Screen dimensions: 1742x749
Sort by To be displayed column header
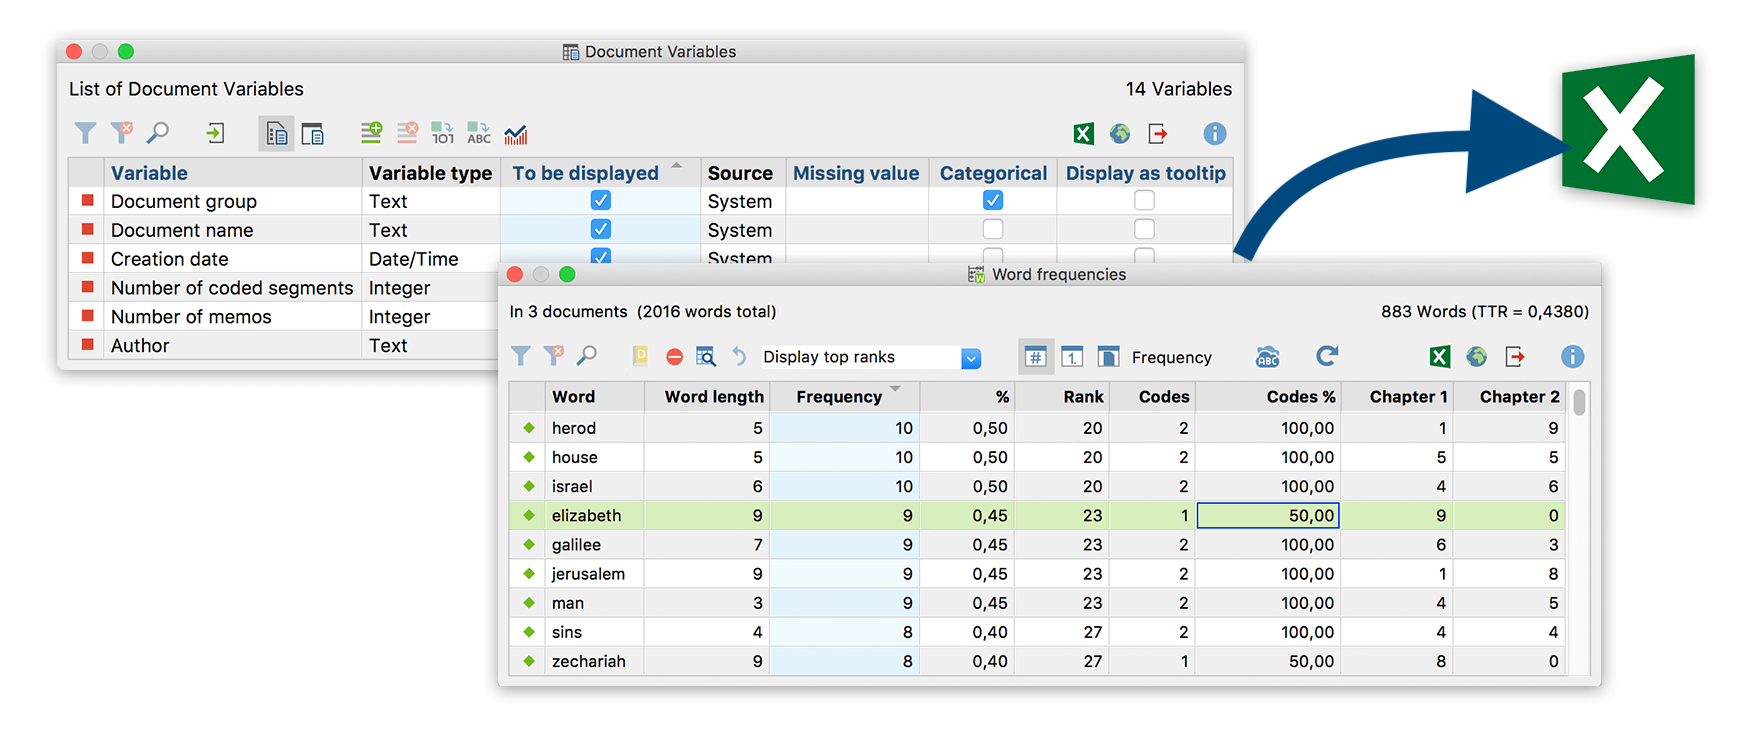point(586,173)
